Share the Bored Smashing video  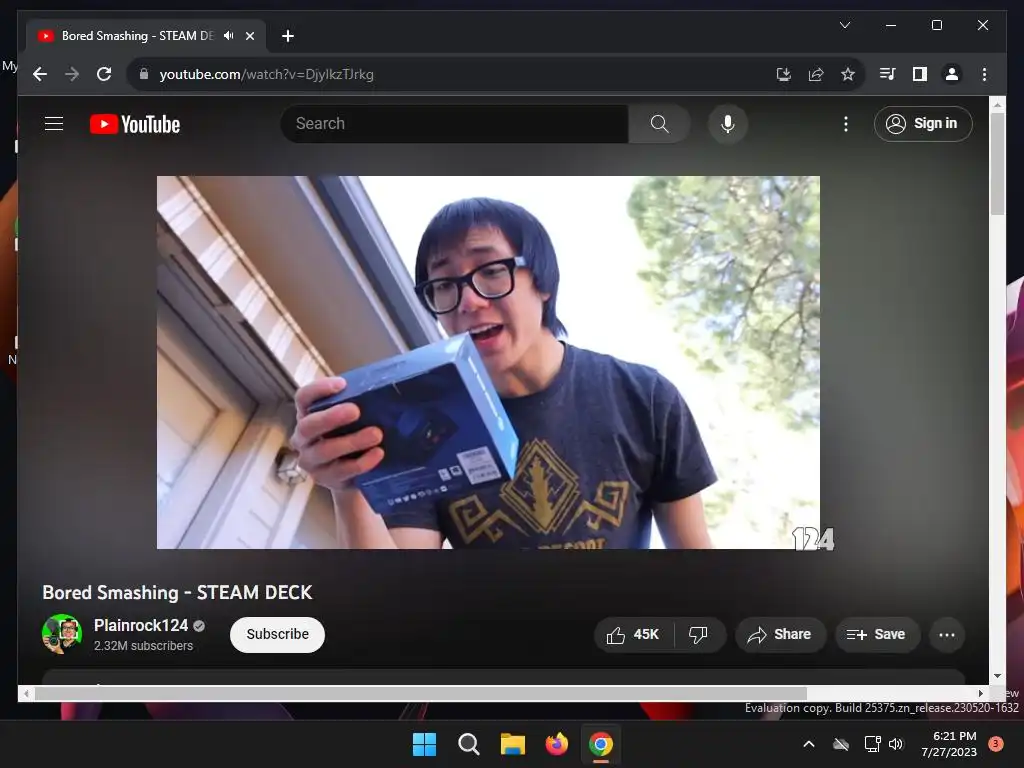point(780,634)
